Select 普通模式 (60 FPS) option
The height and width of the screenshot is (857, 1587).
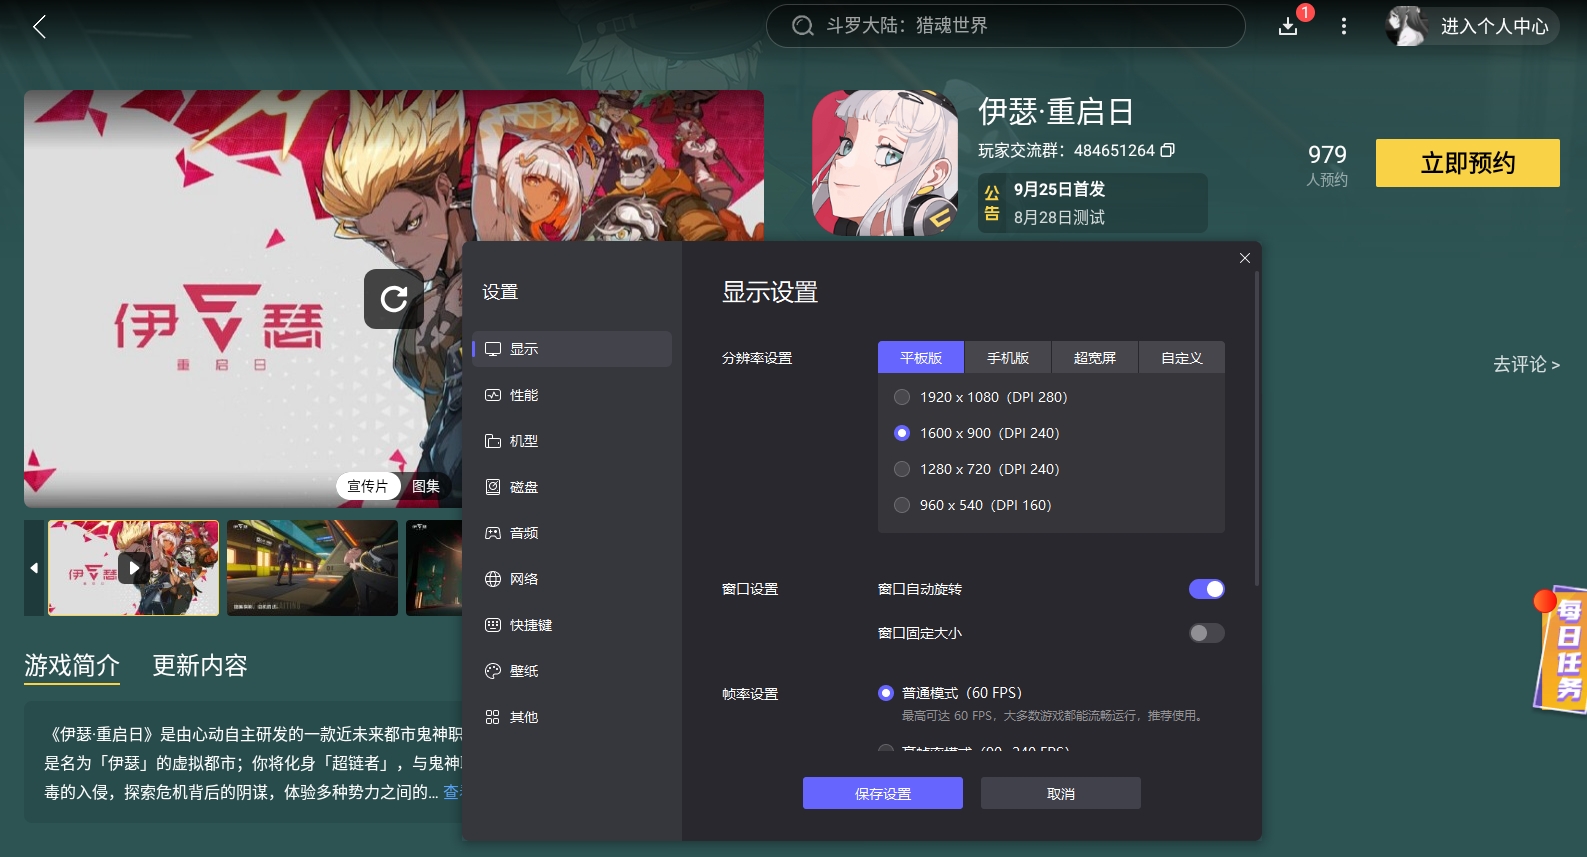tap(886, 693)
